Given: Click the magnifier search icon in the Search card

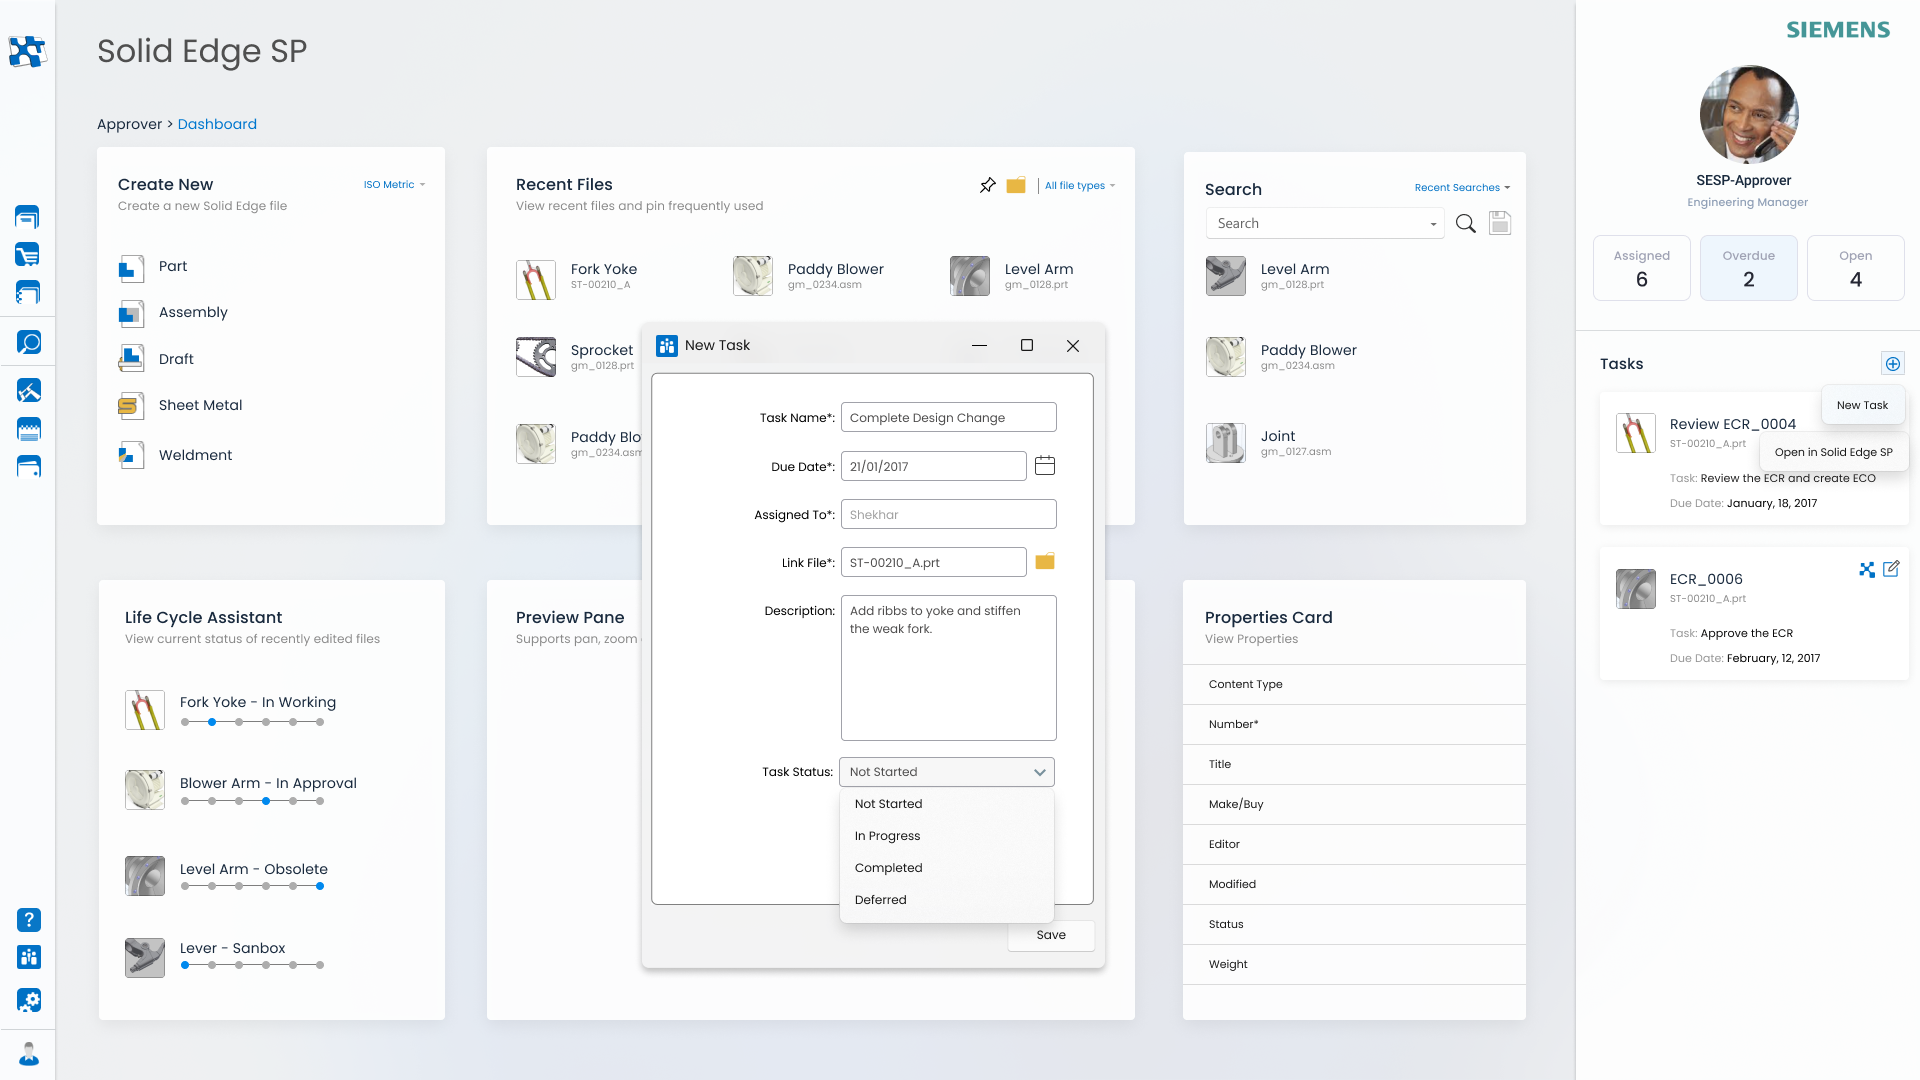Looking at the screenshot, I should coord(1466,223).
